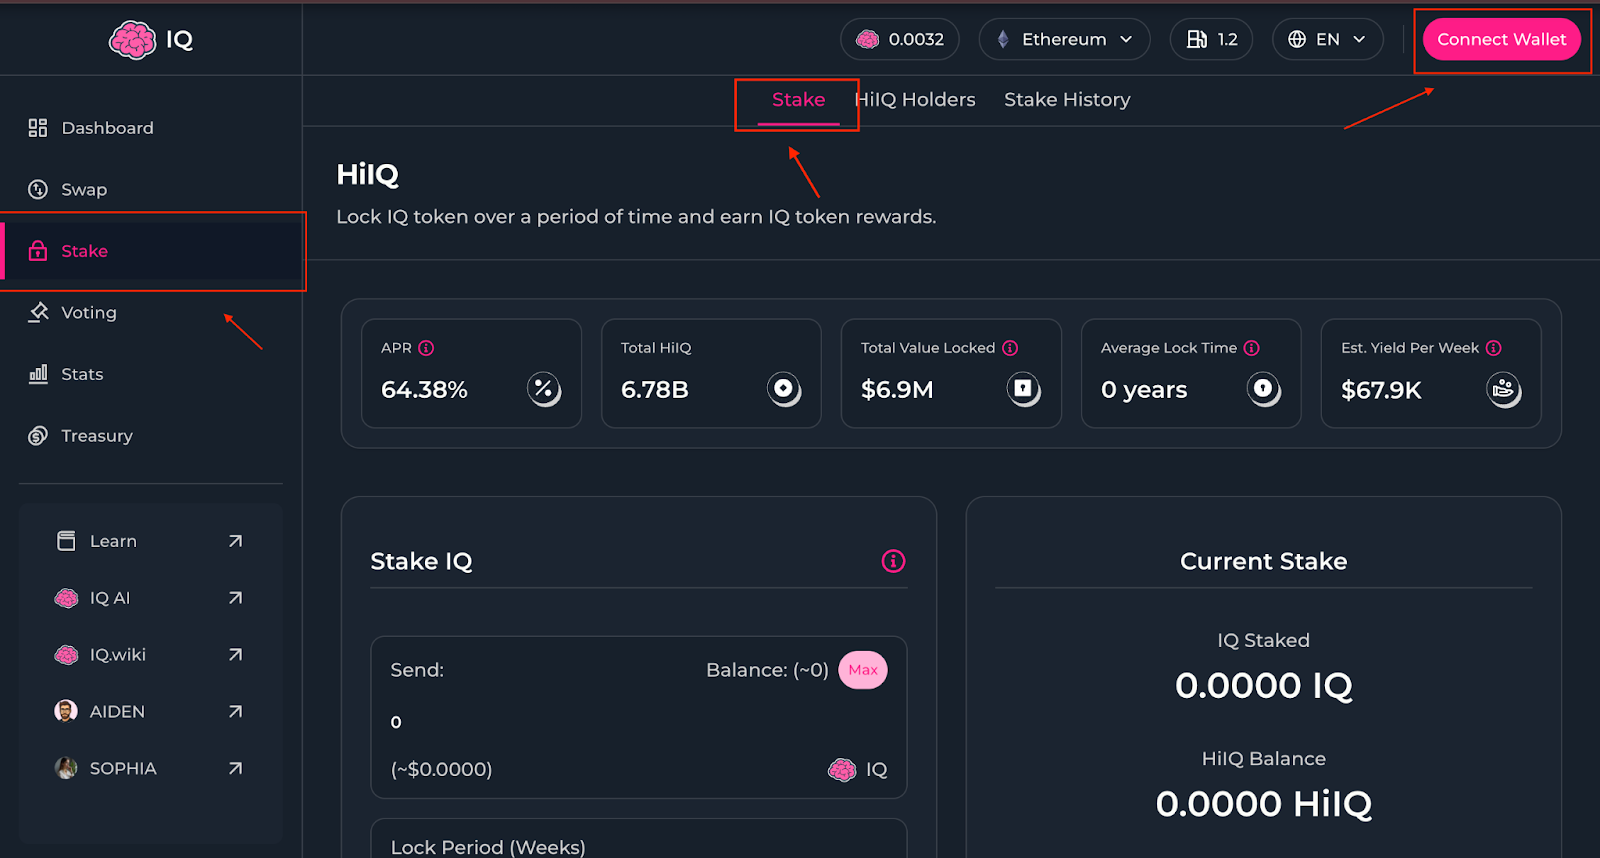This screenshot has width=1600, height=858.
Task: Click the Balance: (~0) text
Action: coord(767,670)
